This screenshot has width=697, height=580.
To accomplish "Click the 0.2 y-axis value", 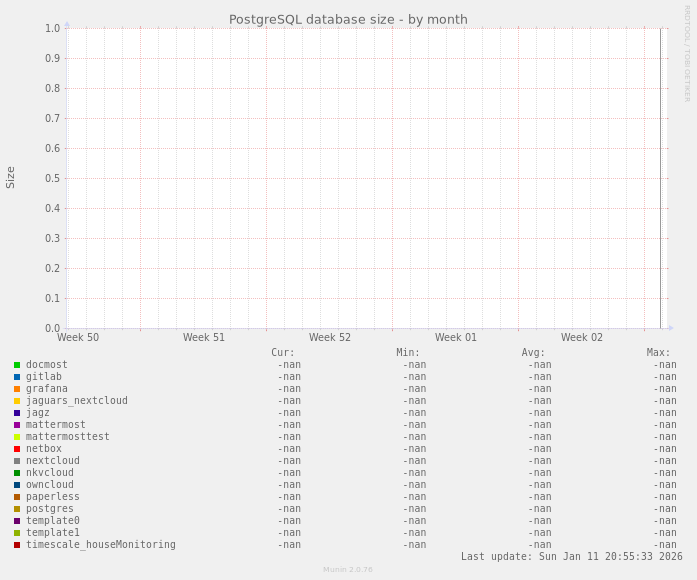I will coord(52,268).
